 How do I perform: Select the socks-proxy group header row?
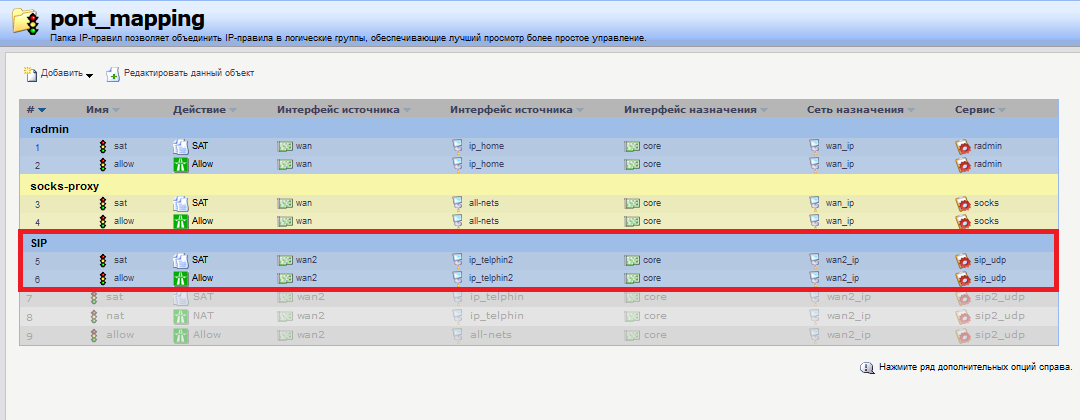coord(539,186)
